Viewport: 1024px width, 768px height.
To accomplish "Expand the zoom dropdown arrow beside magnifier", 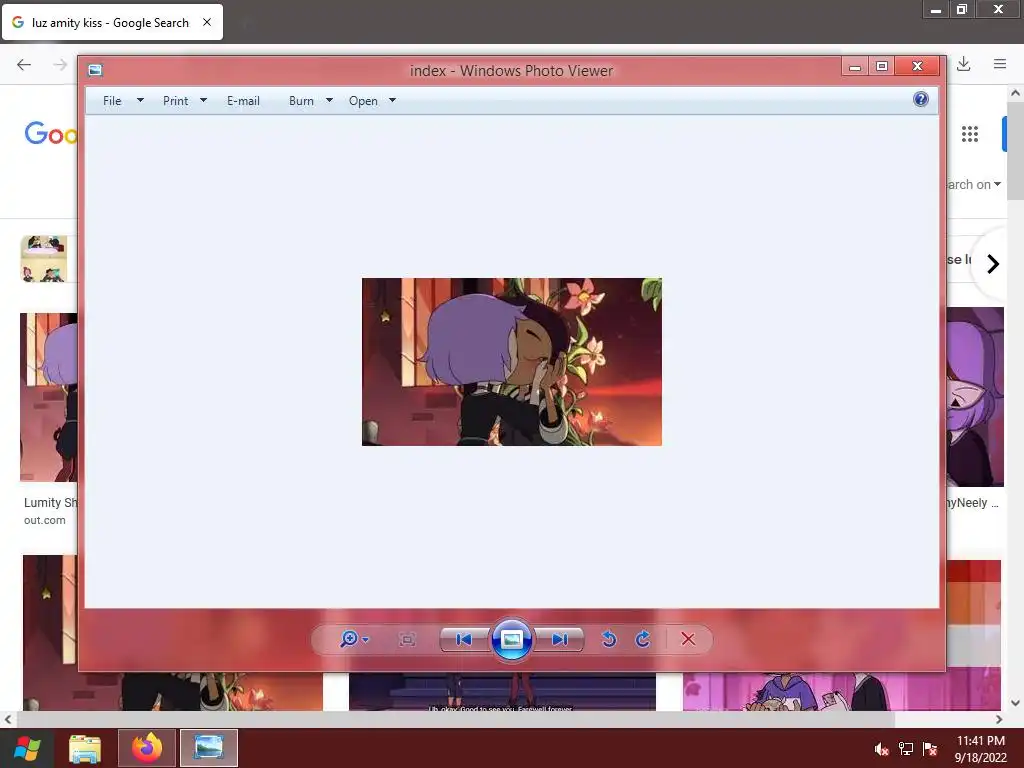I will pos(365,639).
